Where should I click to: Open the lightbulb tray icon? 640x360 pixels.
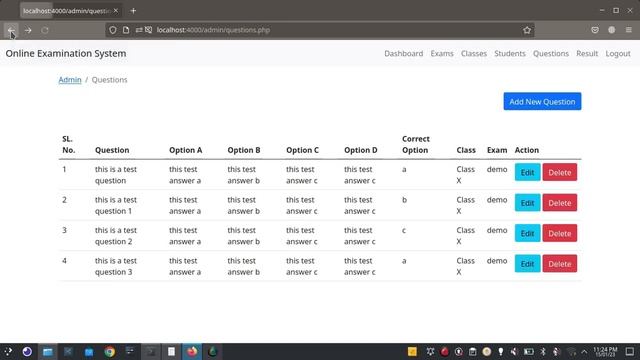coord(500,351)
